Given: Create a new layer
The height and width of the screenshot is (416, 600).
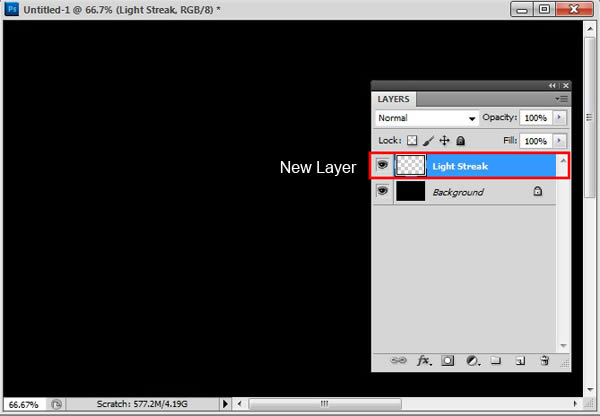Looking at the screenshot, I should [x=520, y=361].
